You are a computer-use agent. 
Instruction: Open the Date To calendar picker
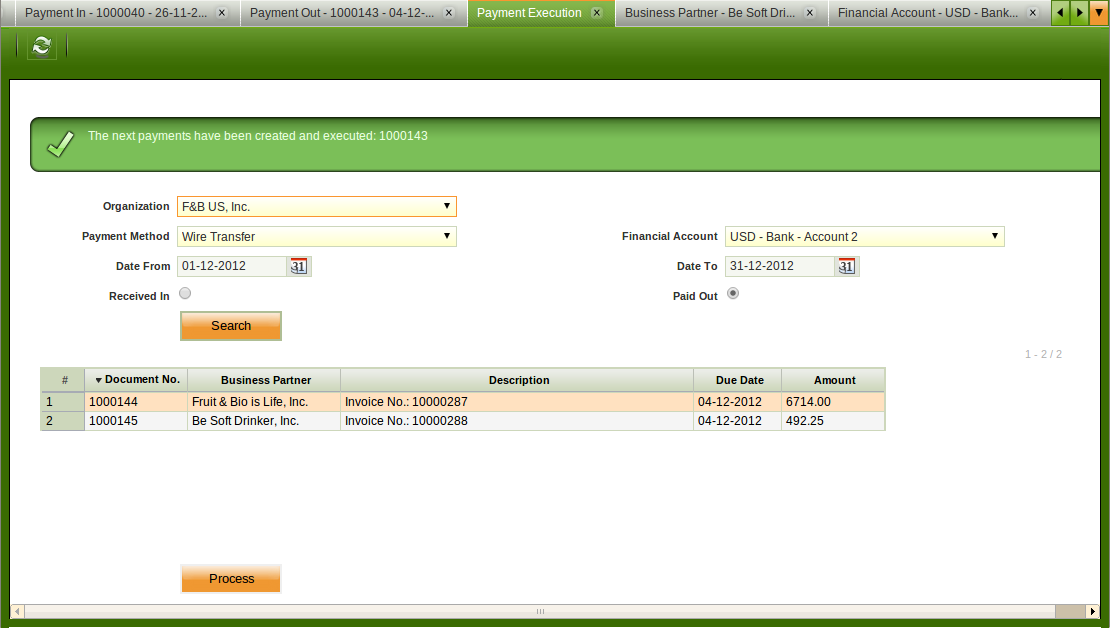(847, 266)
